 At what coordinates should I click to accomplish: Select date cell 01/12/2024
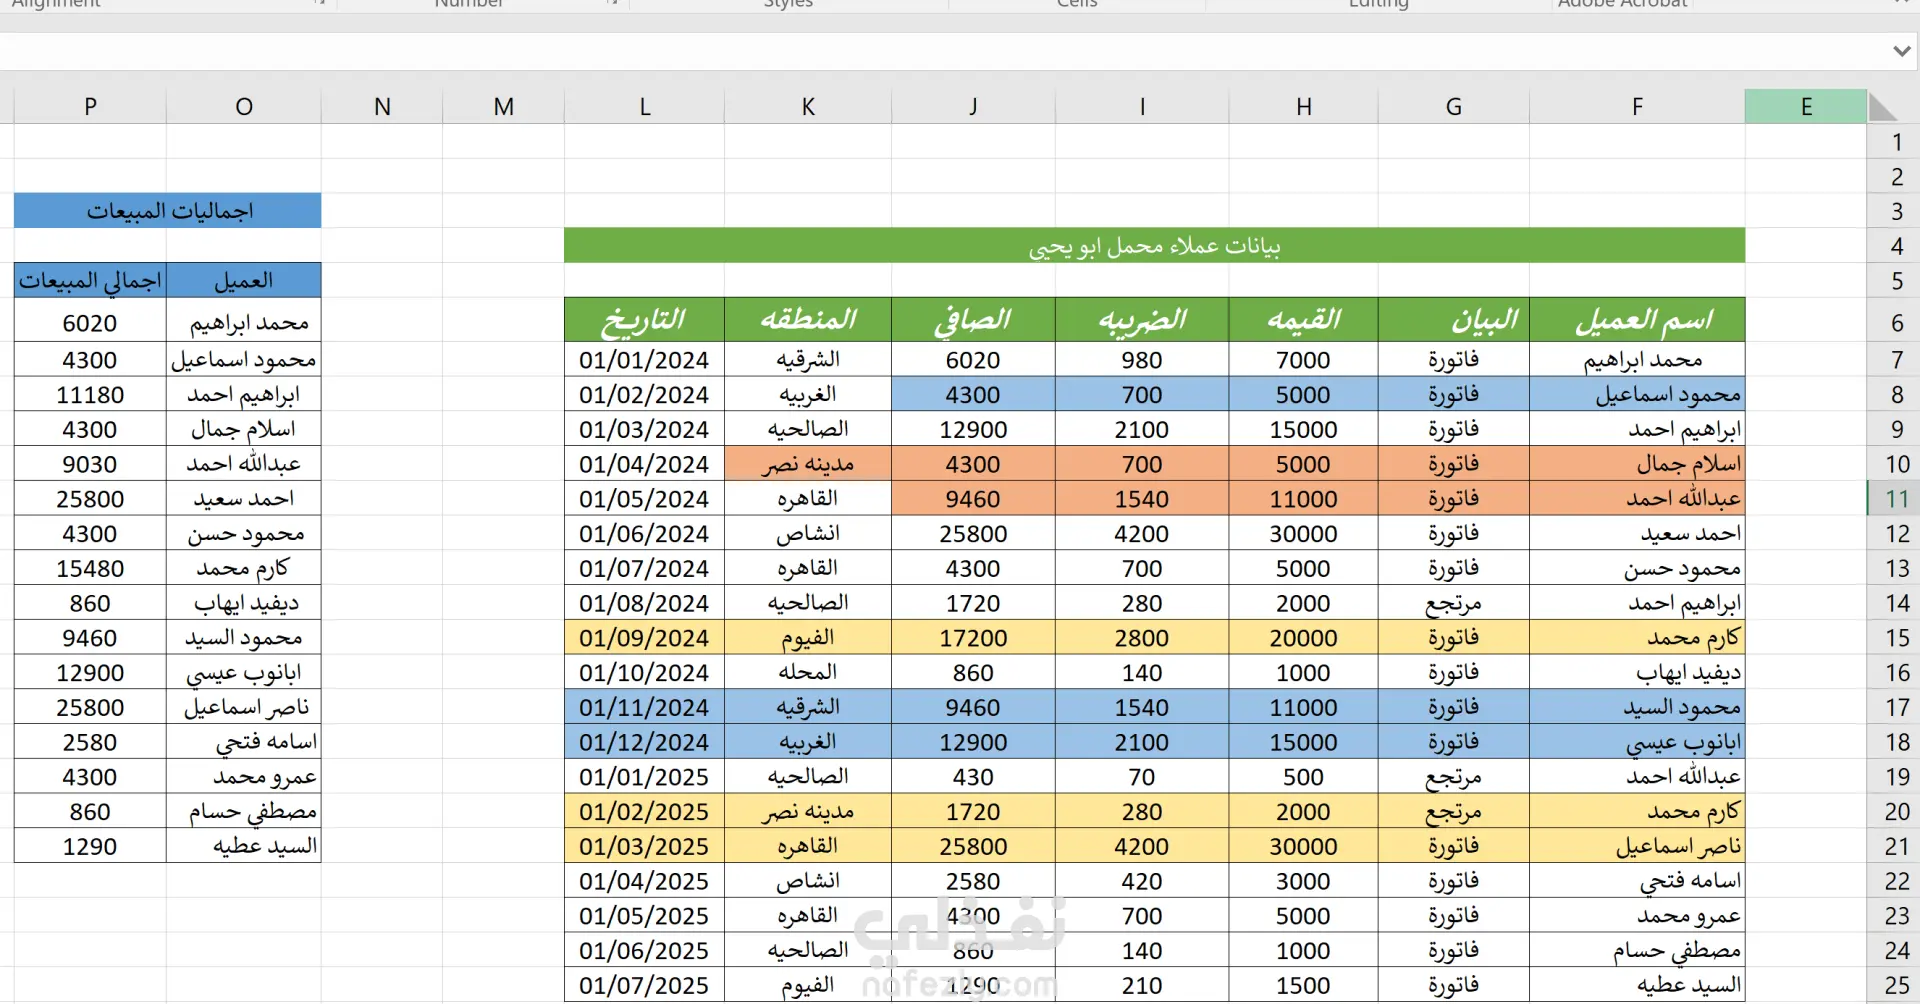click(645, 742)
